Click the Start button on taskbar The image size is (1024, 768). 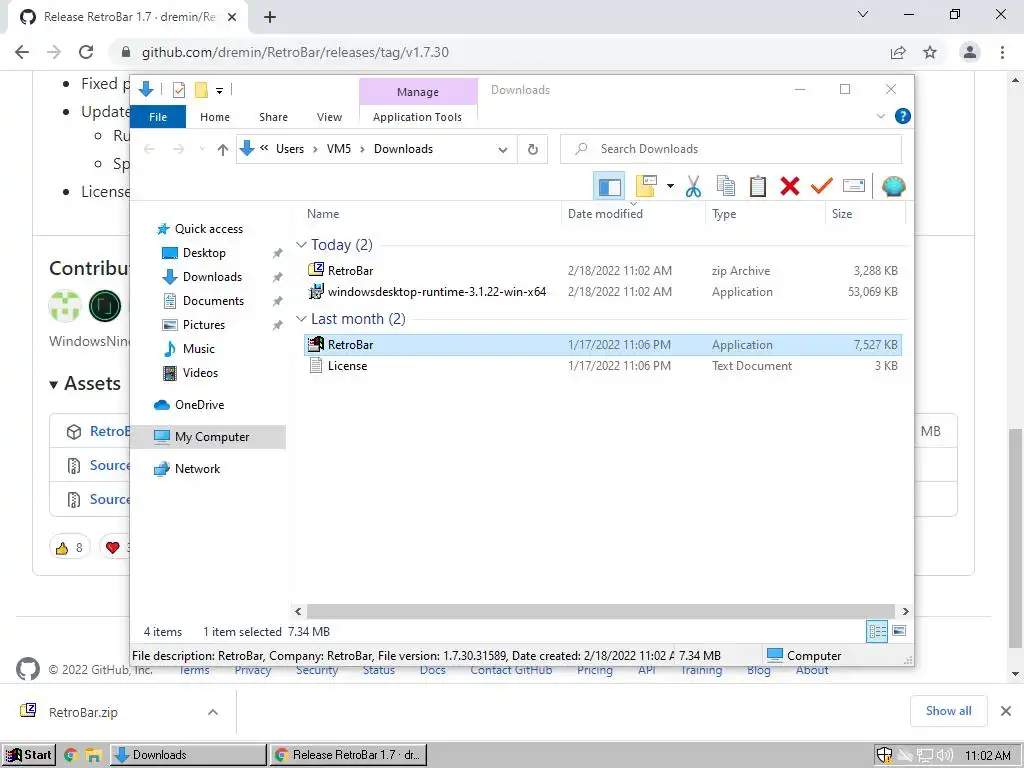pos(29,755)
